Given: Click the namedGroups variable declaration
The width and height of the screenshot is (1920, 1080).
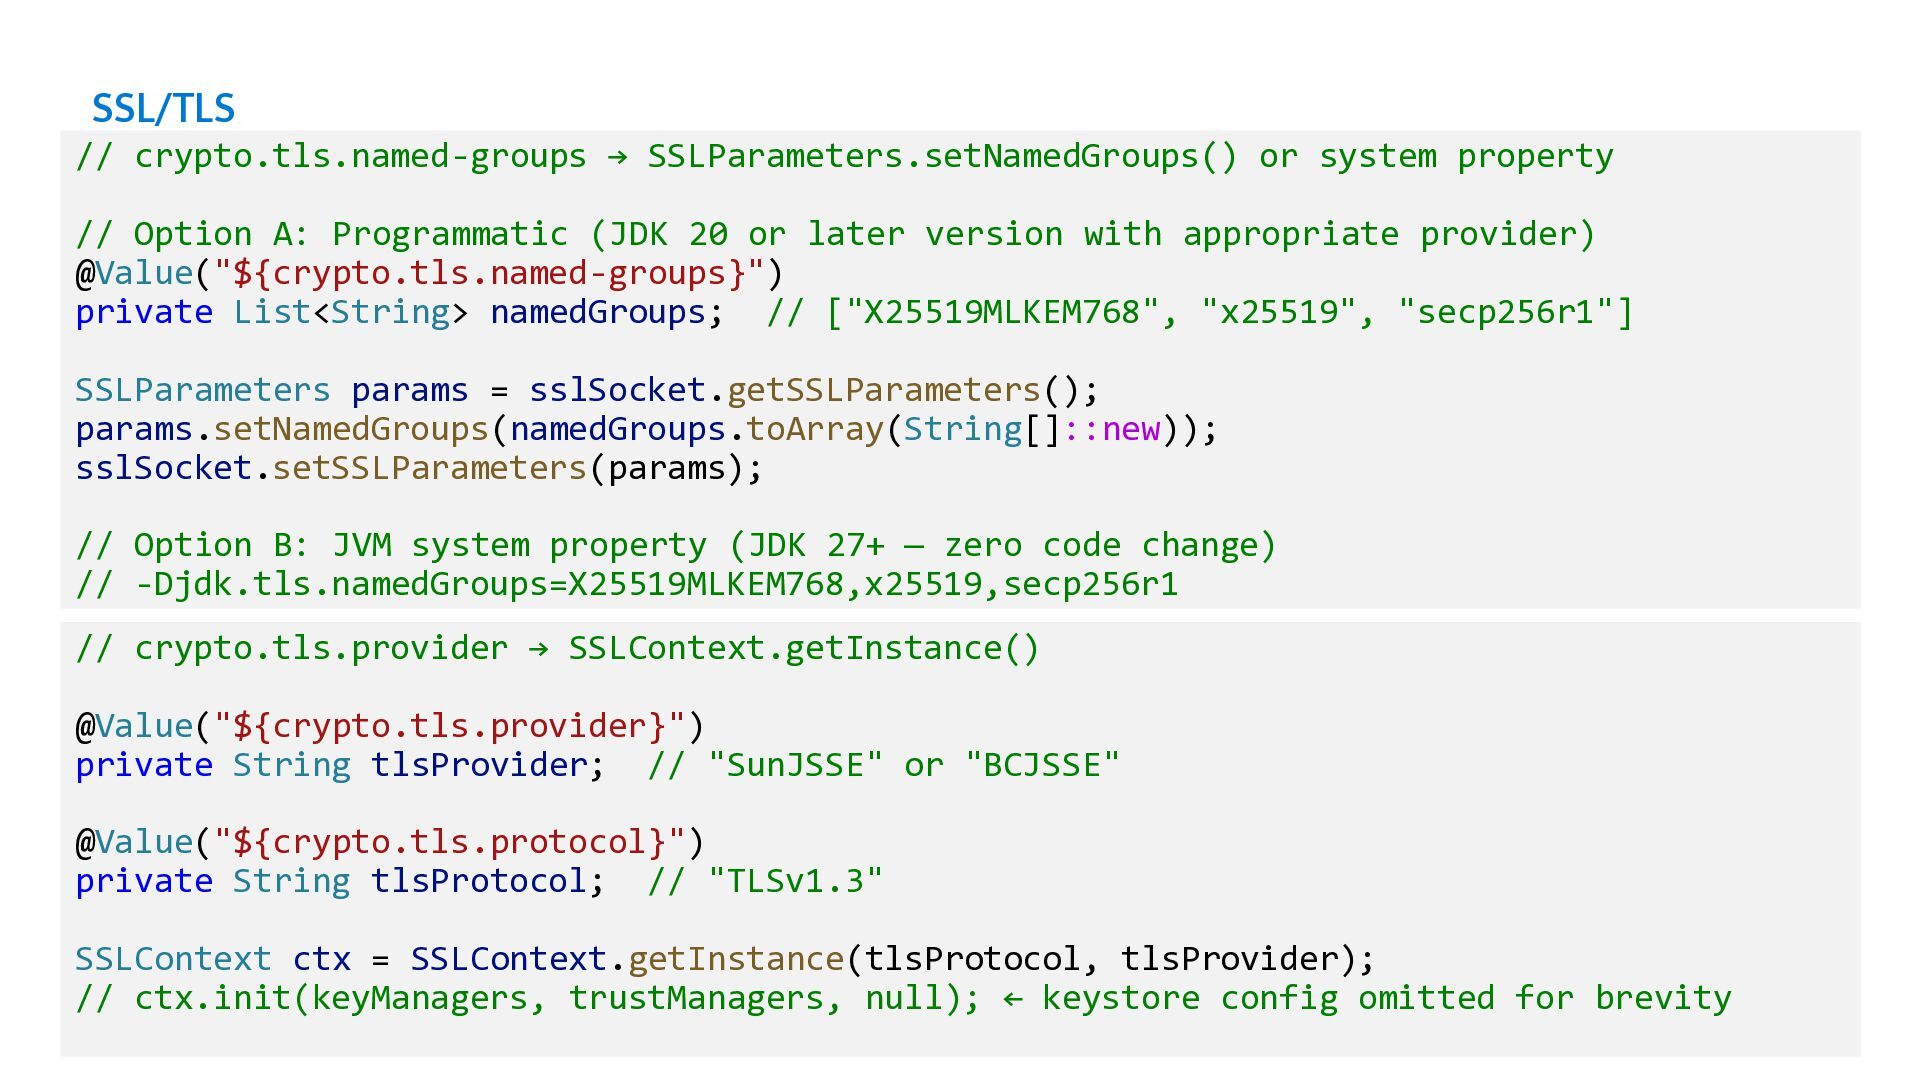Looking at the screenshot, I should 598,312.
